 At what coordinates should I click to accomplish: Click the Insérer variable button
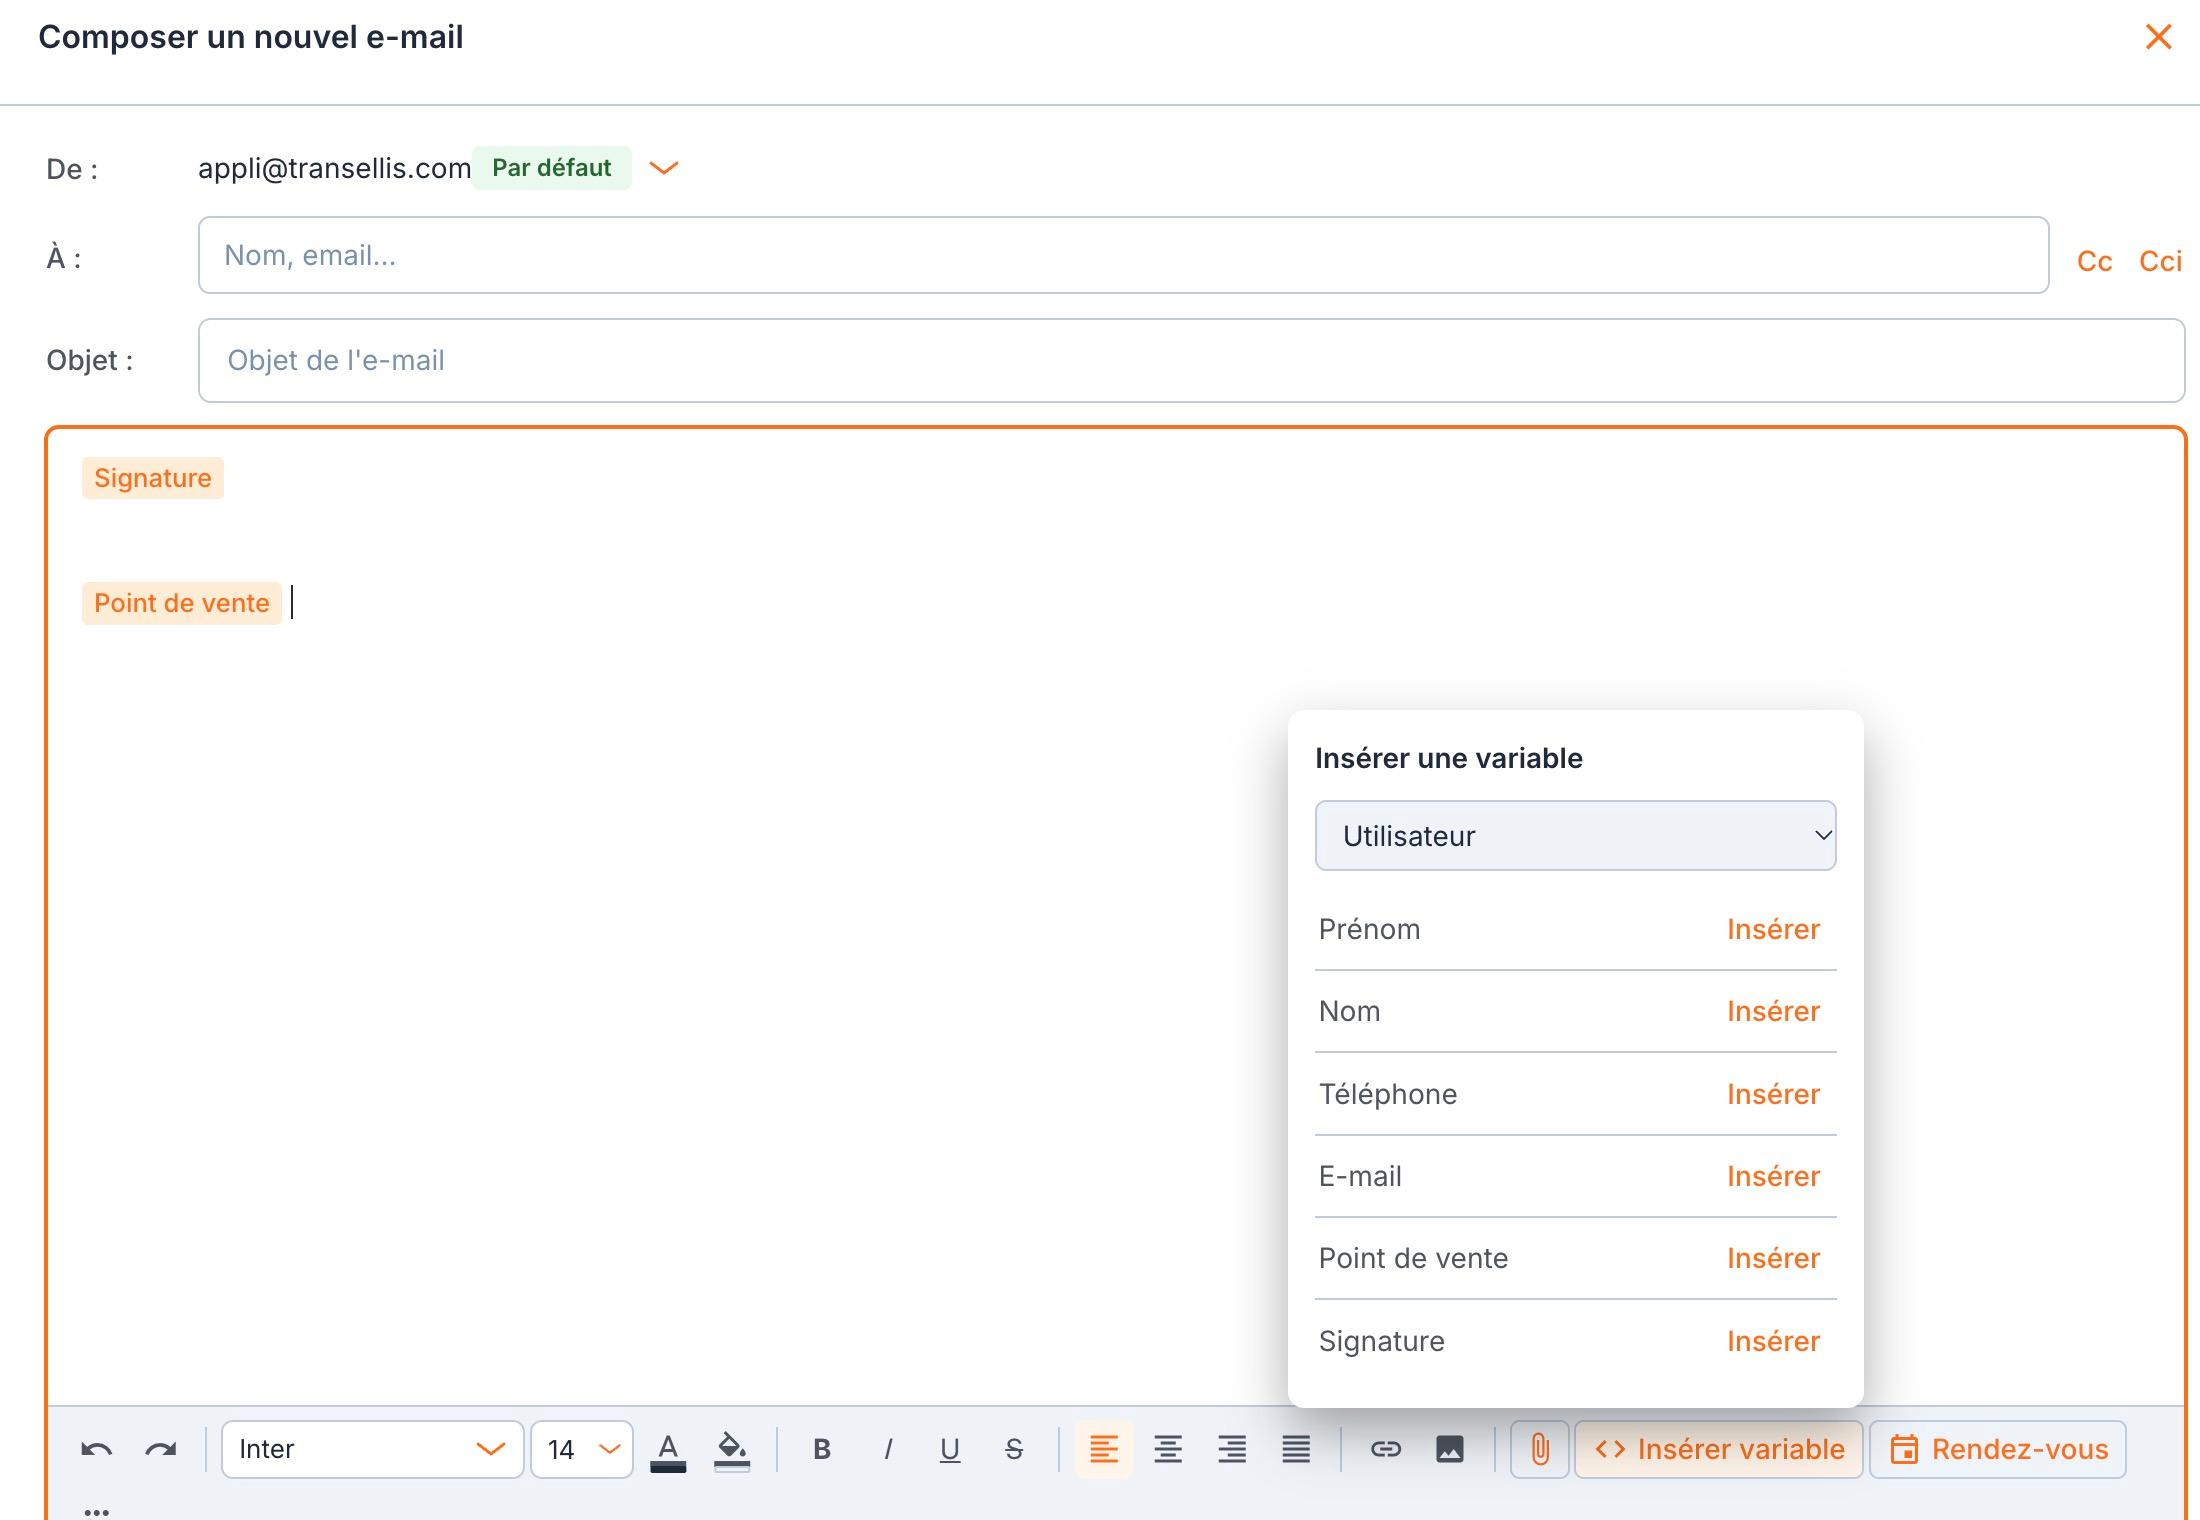pos(1719,1449)
